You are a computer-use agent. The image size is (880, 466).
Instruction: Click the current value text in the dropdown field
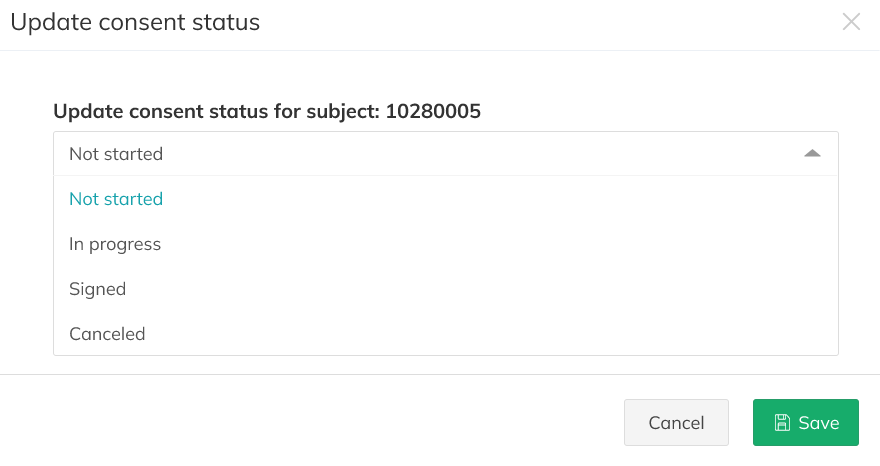click(x=116, y=154)
